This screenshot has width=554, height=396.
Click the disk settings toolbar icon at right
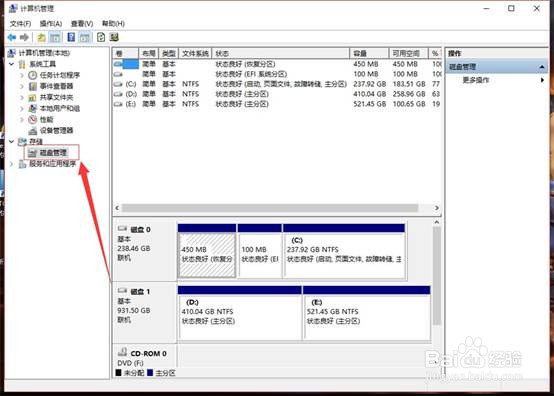tap(114, 37)
